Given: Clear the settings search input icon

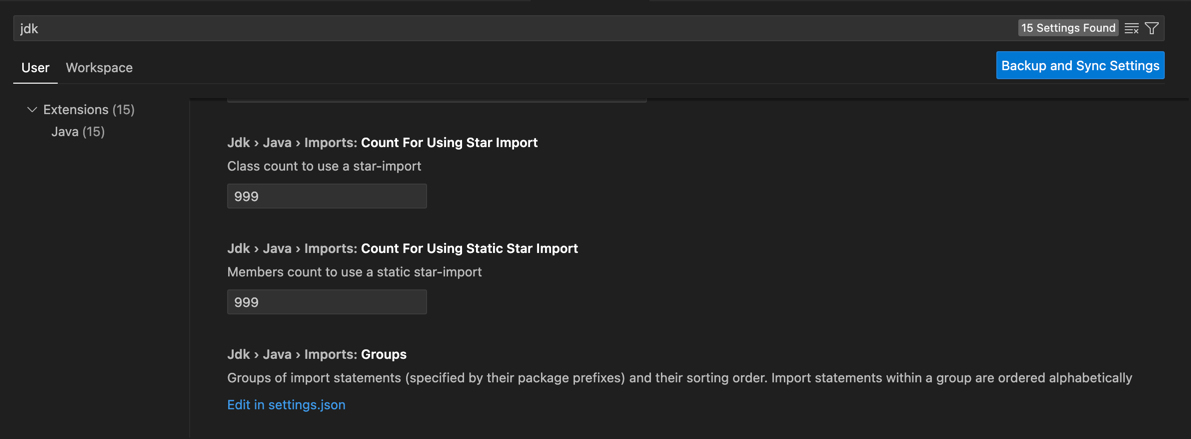Looking at the screenshot, I should 1131,29.
